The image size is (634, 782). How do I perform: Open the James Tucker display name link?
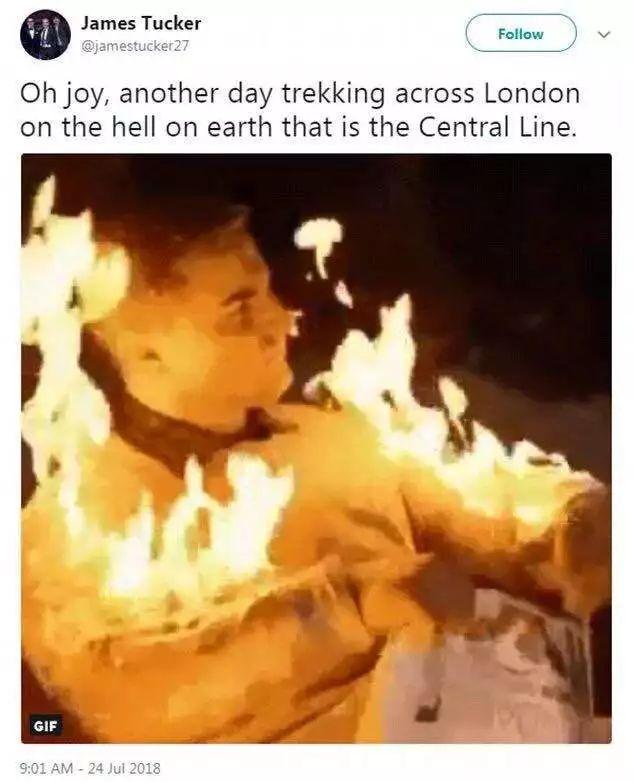pos(141,23)
